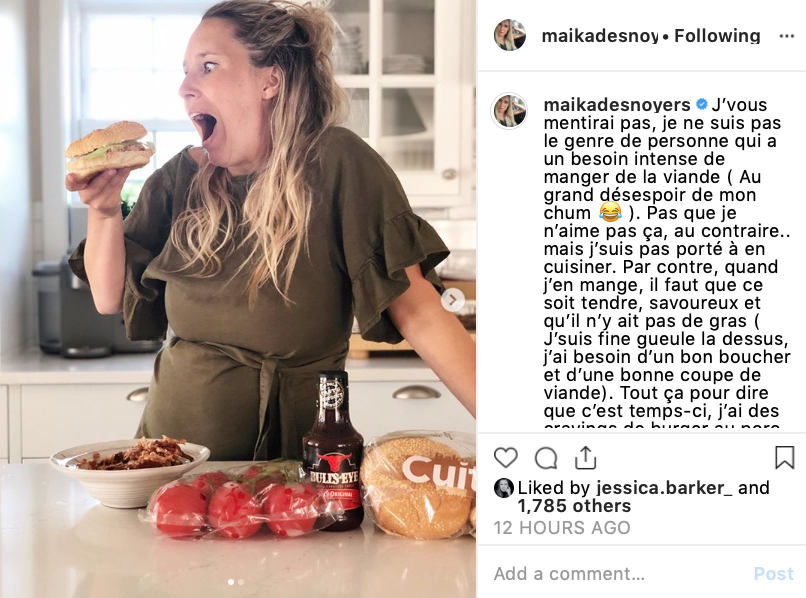Screen dimensions: 806x598
Task: Like the post with the heart icon
Action: click(x=505, y=458)
